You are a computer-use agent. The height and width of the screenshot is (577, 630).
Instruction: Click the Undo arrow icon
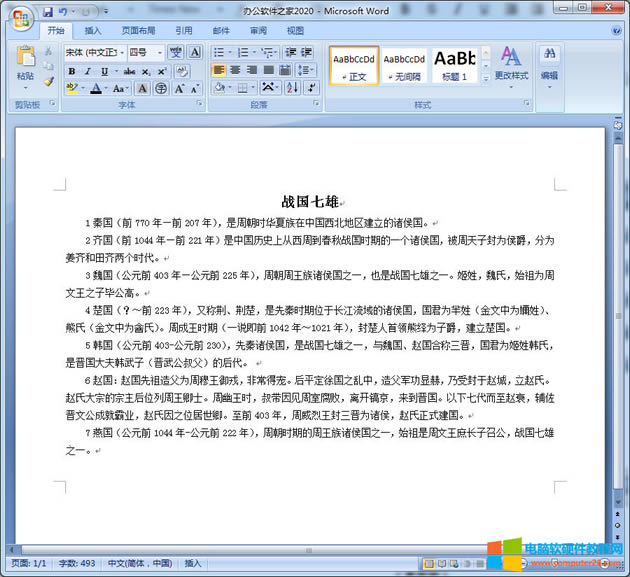coord(63,12)
